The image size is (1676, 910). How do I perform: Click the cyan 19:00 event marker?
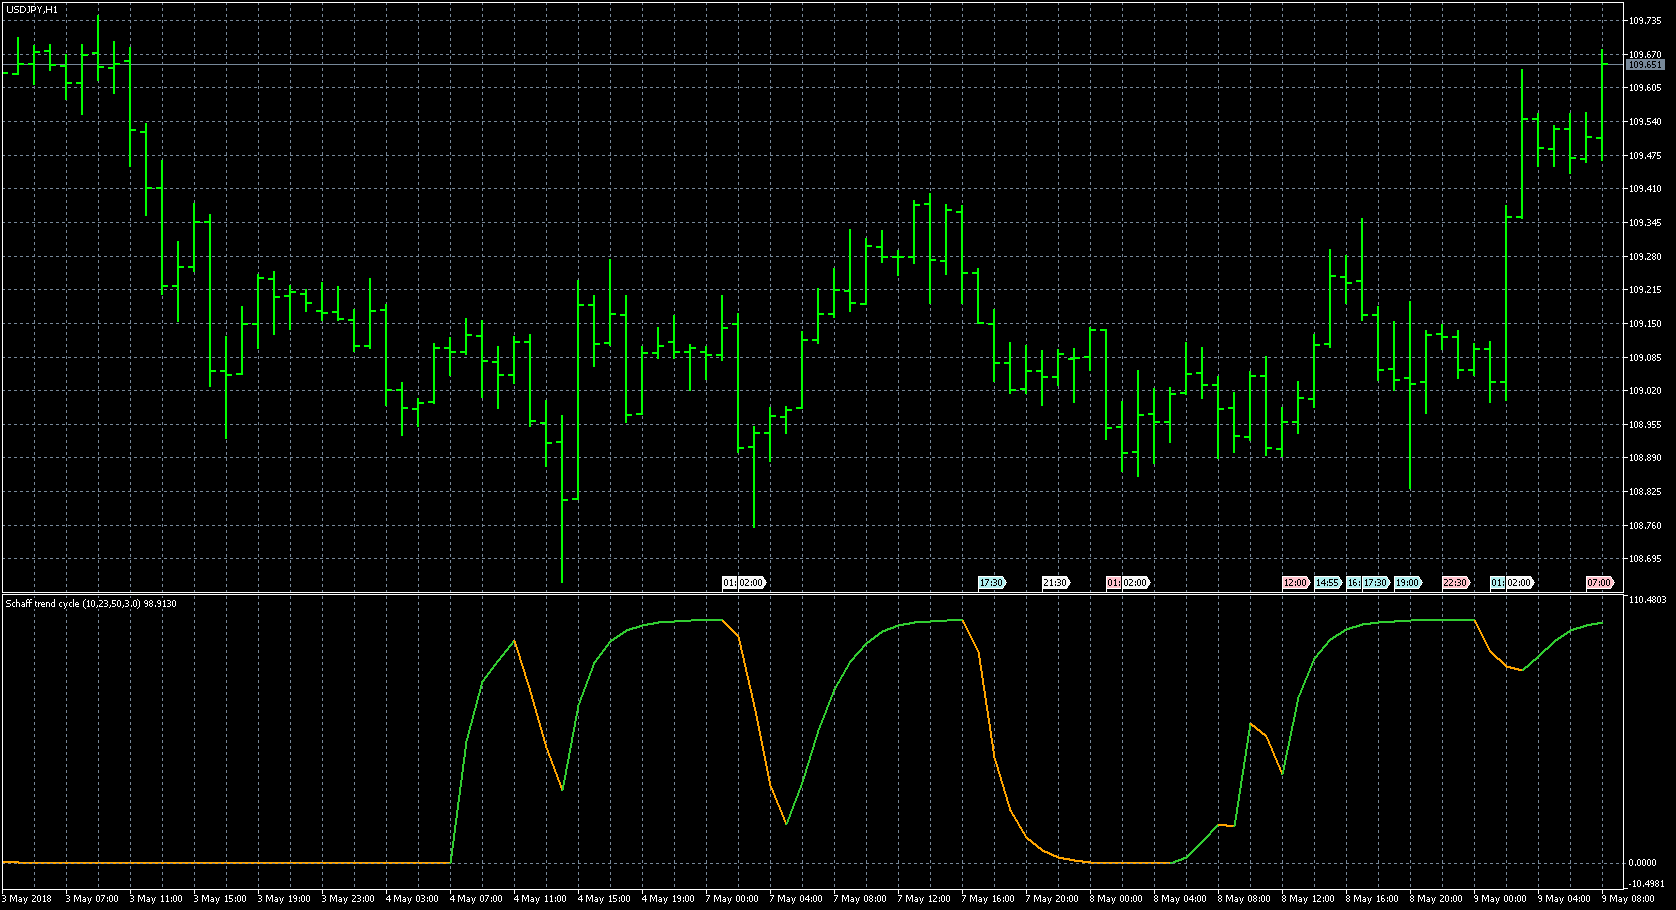1407,583
